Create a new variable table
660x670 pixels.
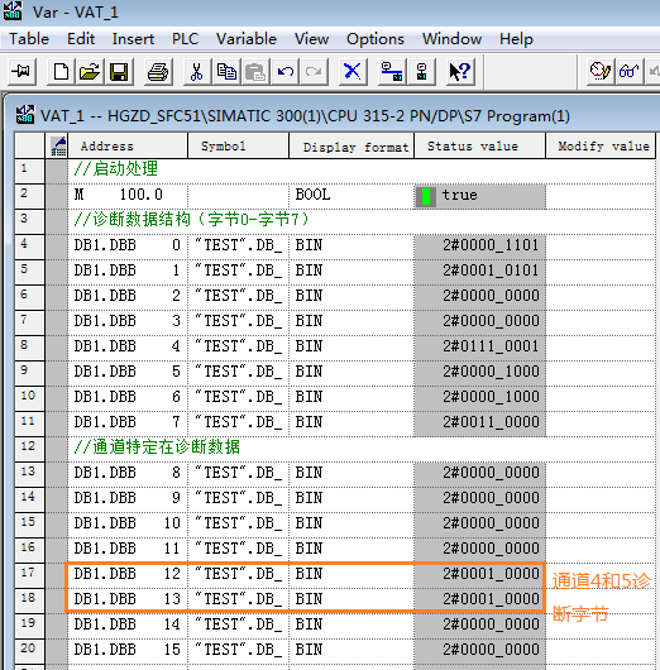(61, 71)
